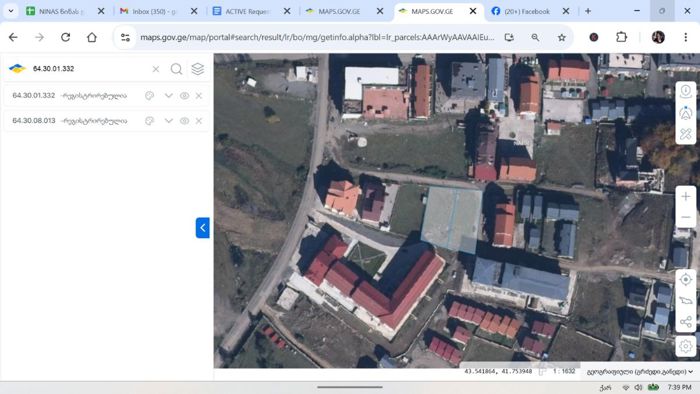Screen dimensions: 700x394
Task: Switch to the ACTIVE Request docs tab
Action: tap(247, 11)
